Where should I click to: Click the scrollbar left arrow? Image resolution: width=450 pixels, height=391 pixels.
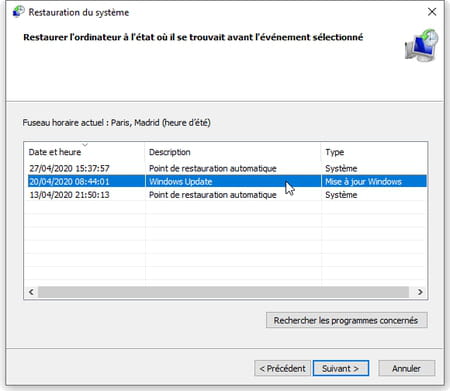click(x=31, y=292)
